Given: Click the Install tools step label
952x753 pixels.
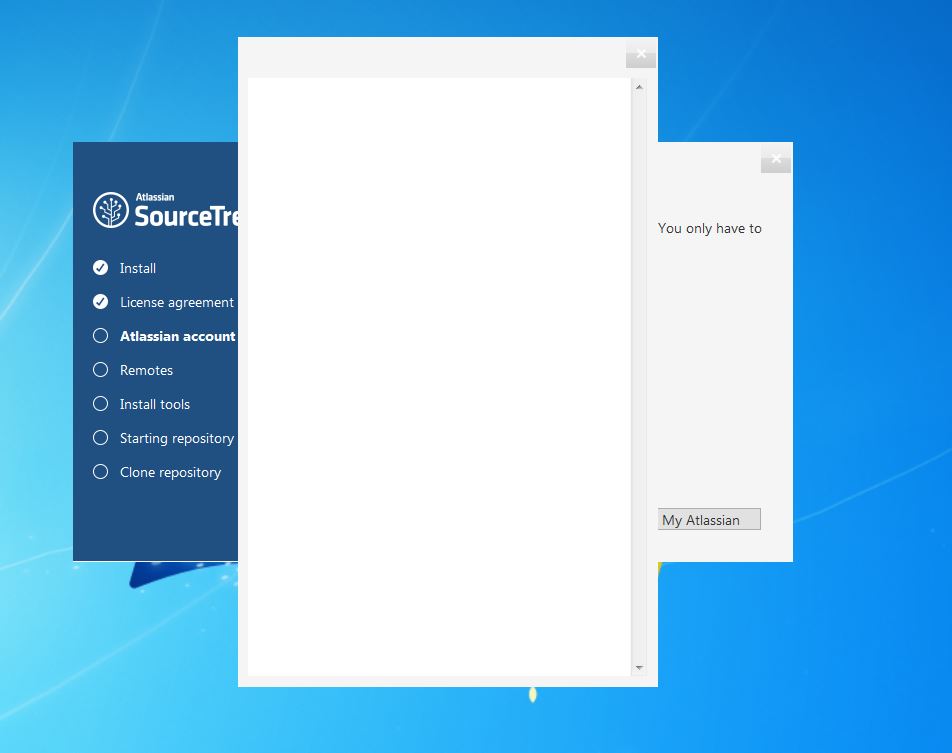Looking at the screenshot, I should (x=155, y=404).
